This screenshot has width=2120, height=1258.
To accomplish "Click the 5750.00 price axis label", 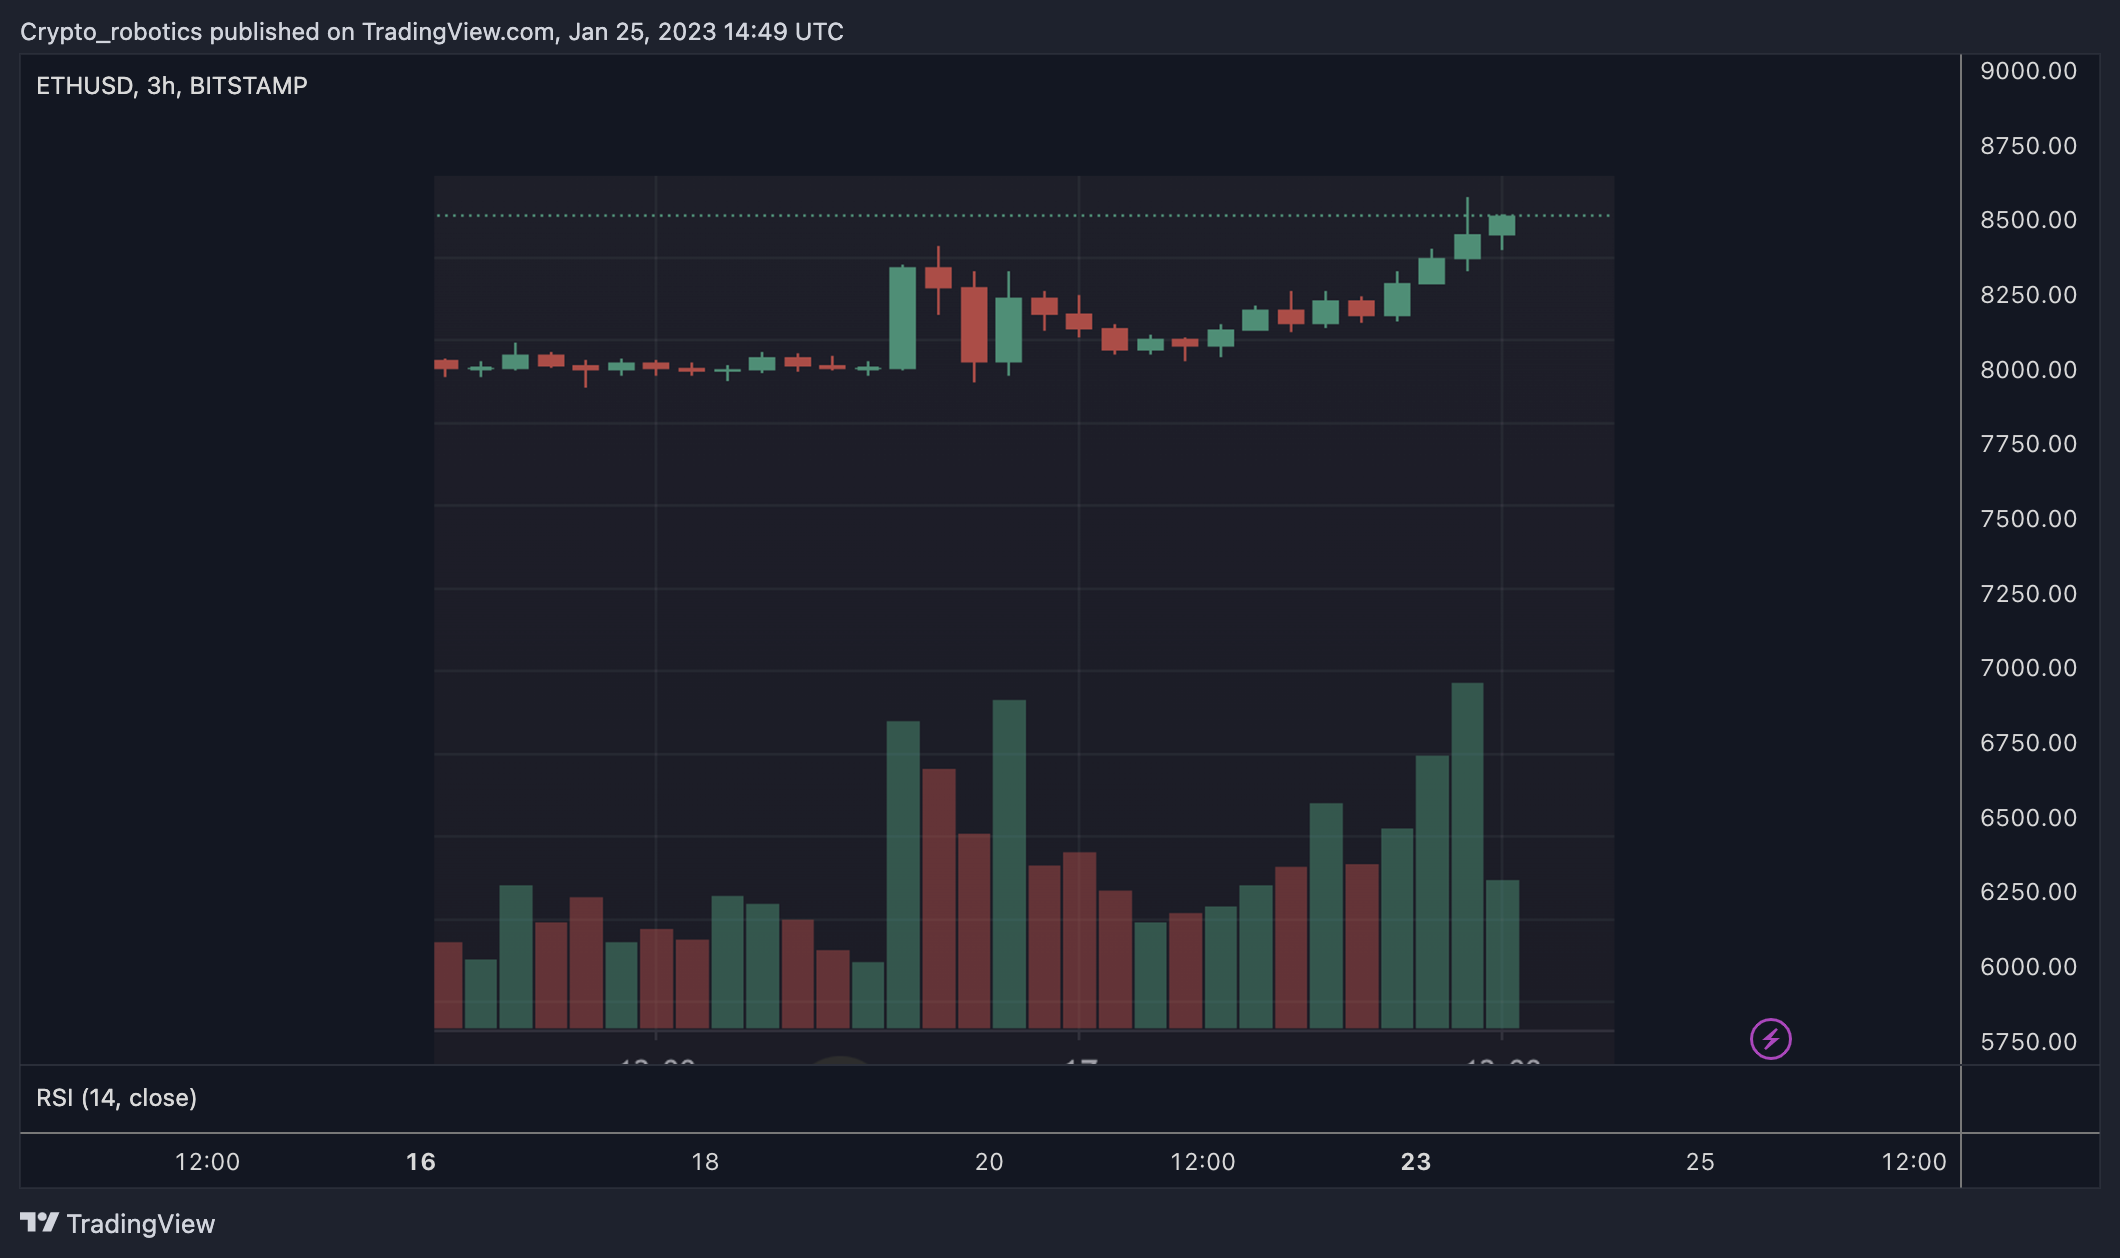I will 2028,1042.
